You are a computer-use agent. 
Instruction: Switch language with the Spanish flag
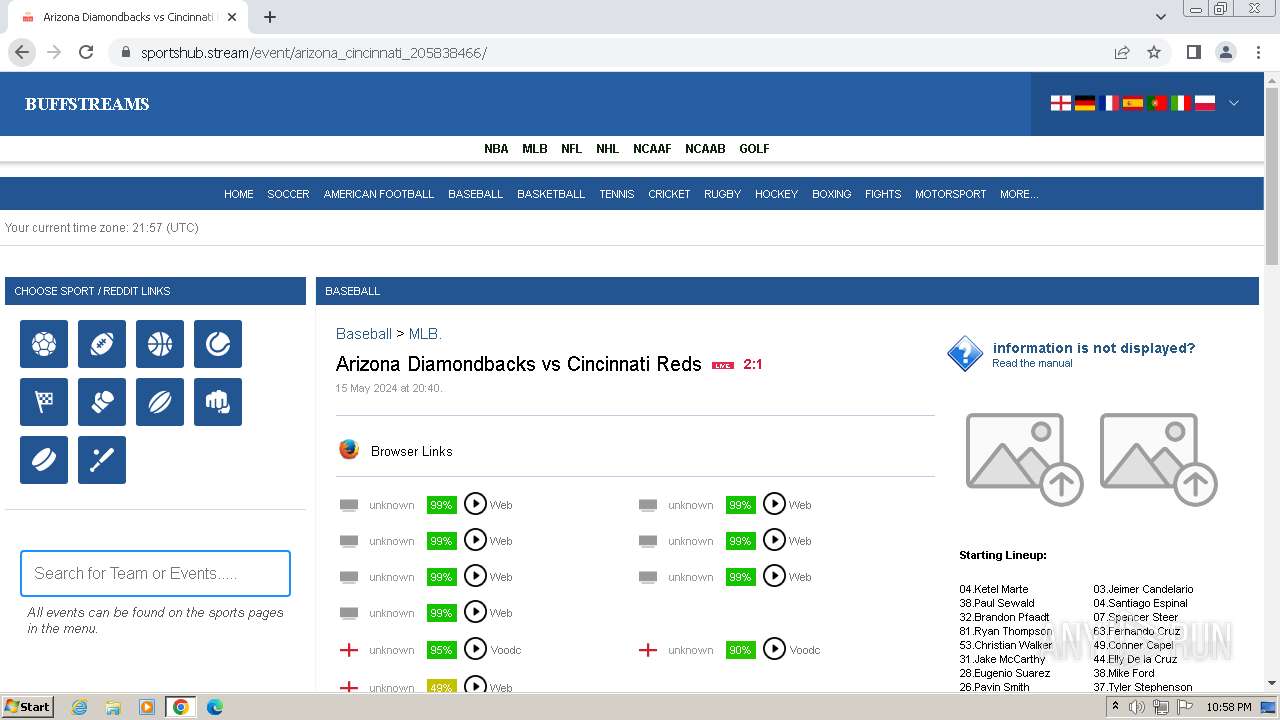1133,103
